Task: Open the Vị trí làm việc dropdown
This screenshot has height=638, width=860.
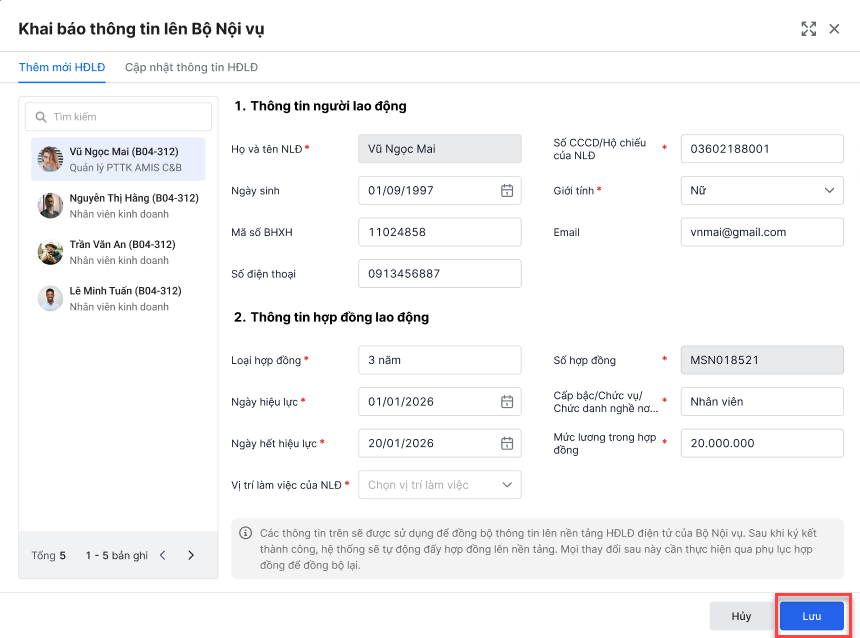Action: [507, 485]
